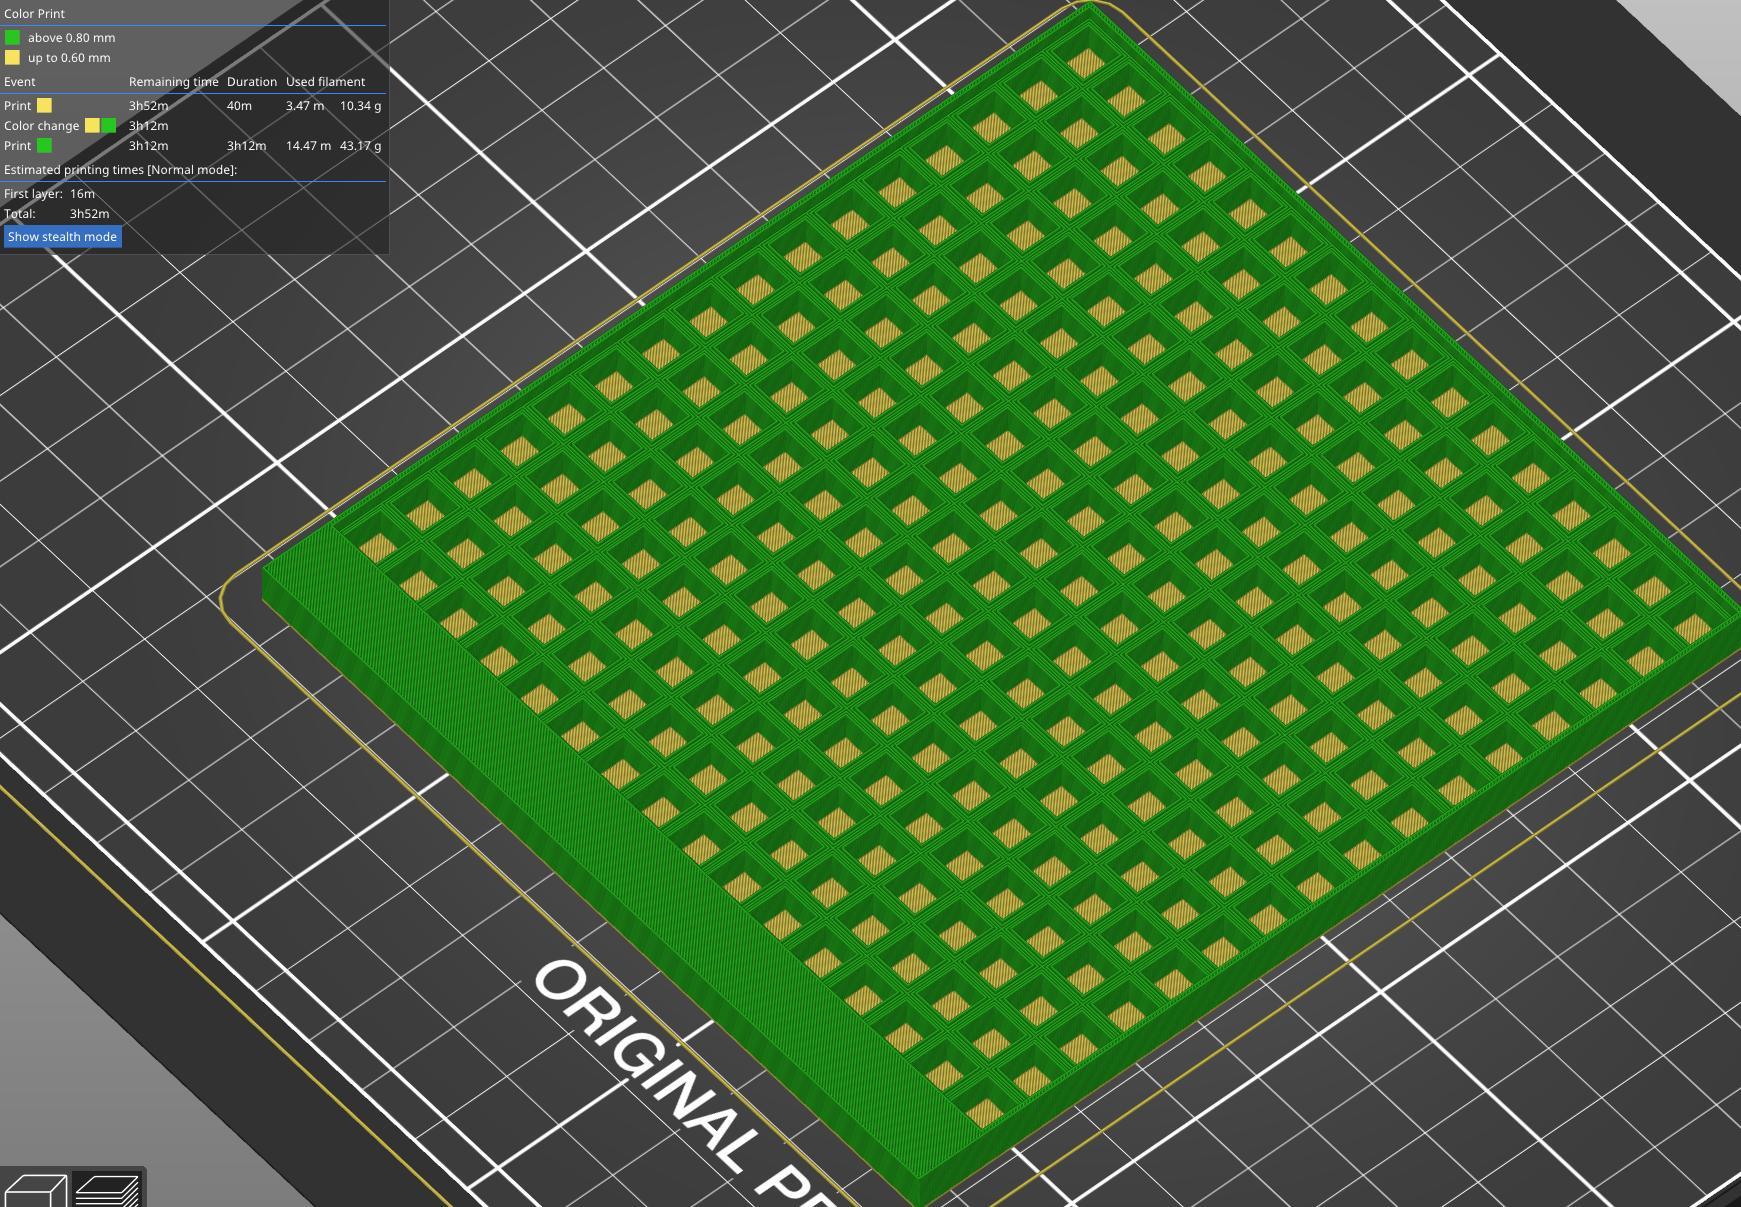This screenshot has height=1207, width=1741.
Task: Click the 3.47 m filament length value
Action: tap(305, 105)
